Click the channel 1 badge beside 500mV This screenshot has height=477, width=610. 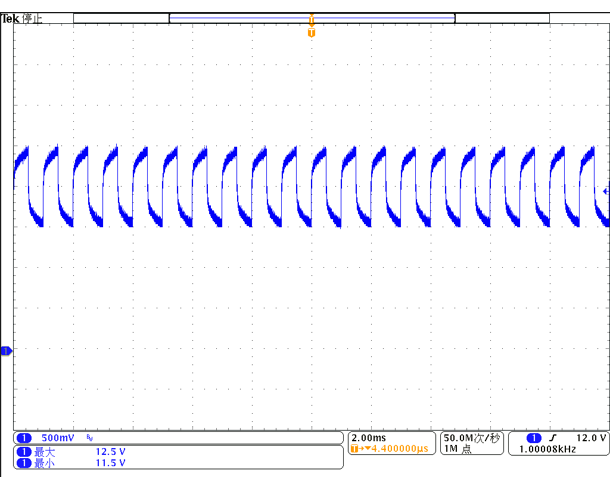(x=24, y=438)
